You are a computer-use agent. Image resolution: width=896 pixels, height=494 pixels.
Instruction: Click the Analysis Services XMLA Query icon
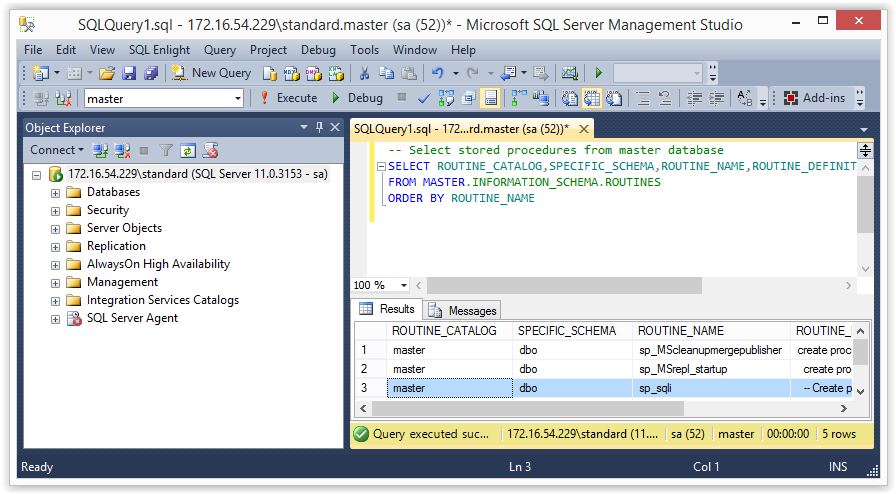tap(336, 73)
